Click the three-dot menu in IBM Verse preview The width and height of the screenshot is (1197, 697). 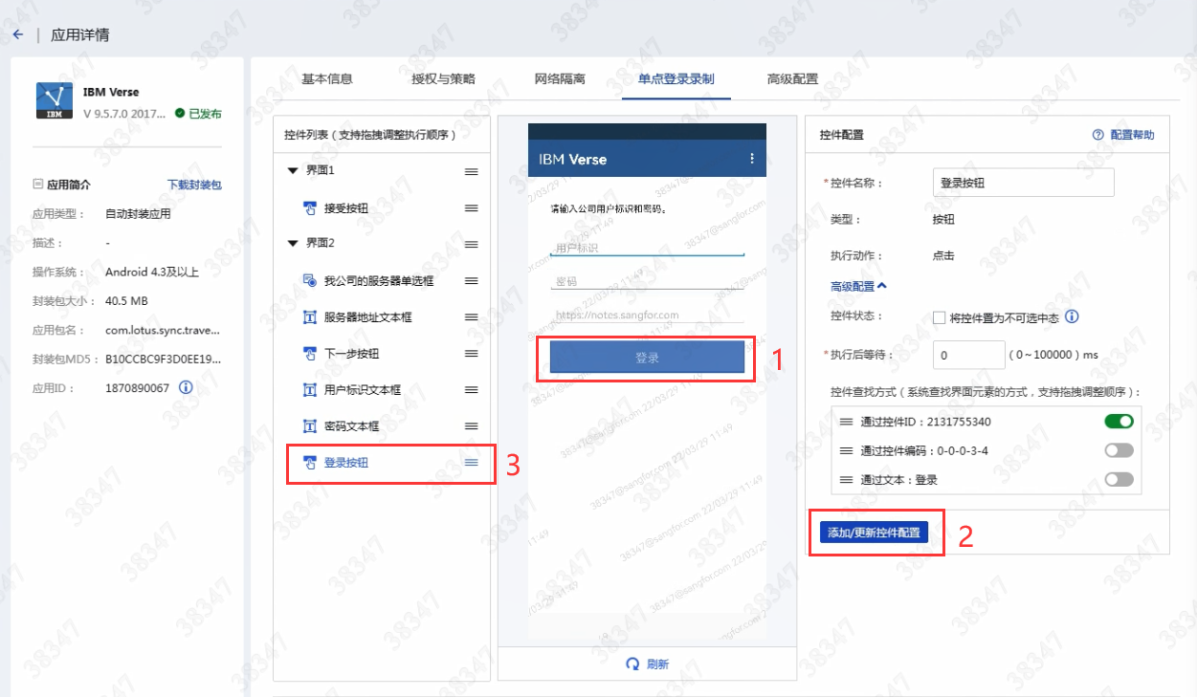[x=752, y=159]
